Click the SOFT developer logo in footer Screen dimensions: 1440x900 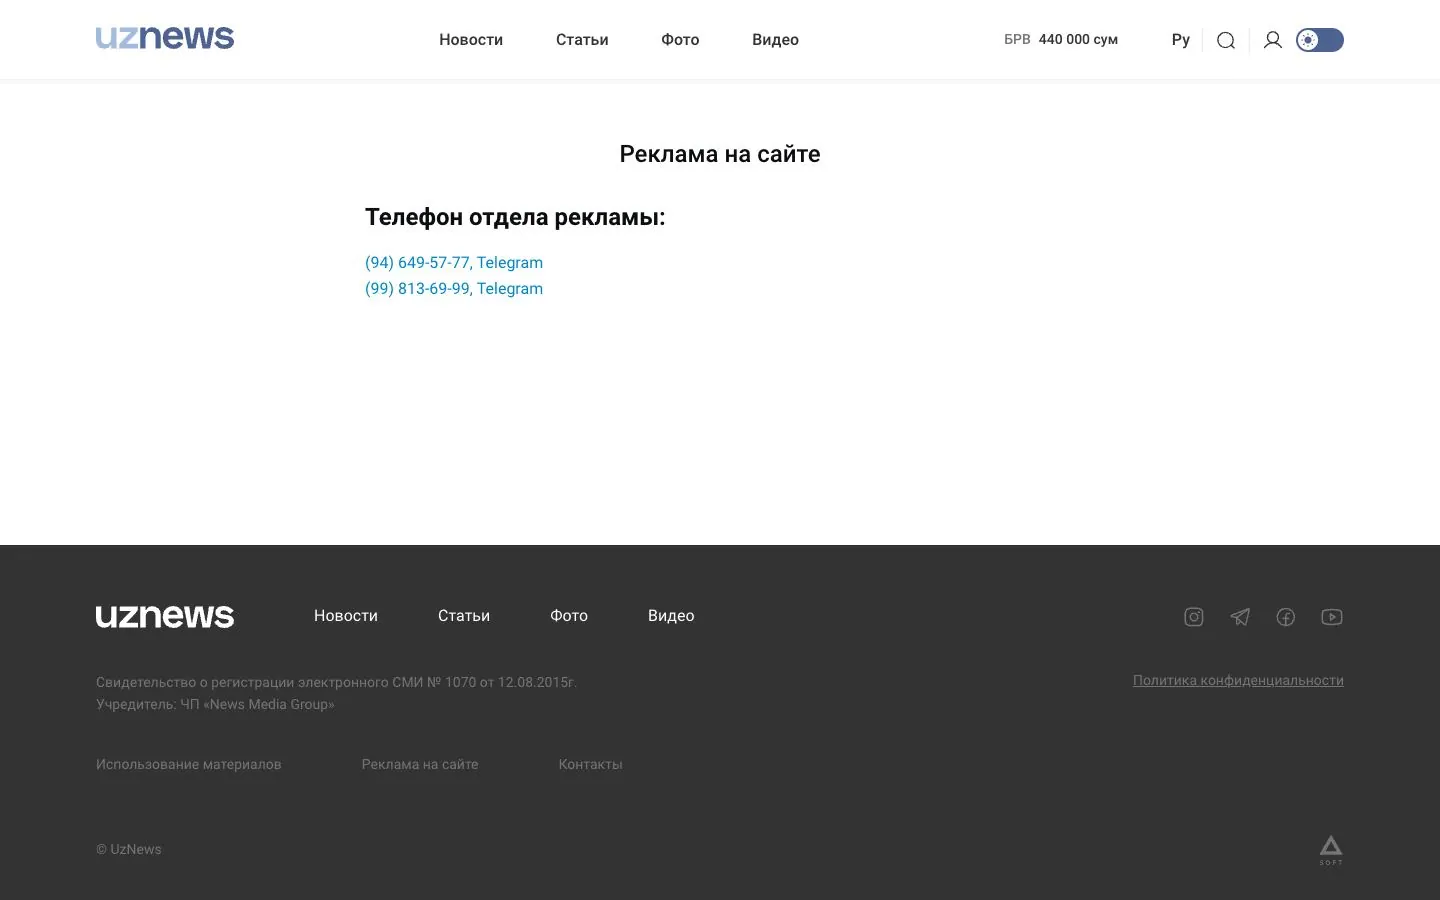(x=1331, y=850)
